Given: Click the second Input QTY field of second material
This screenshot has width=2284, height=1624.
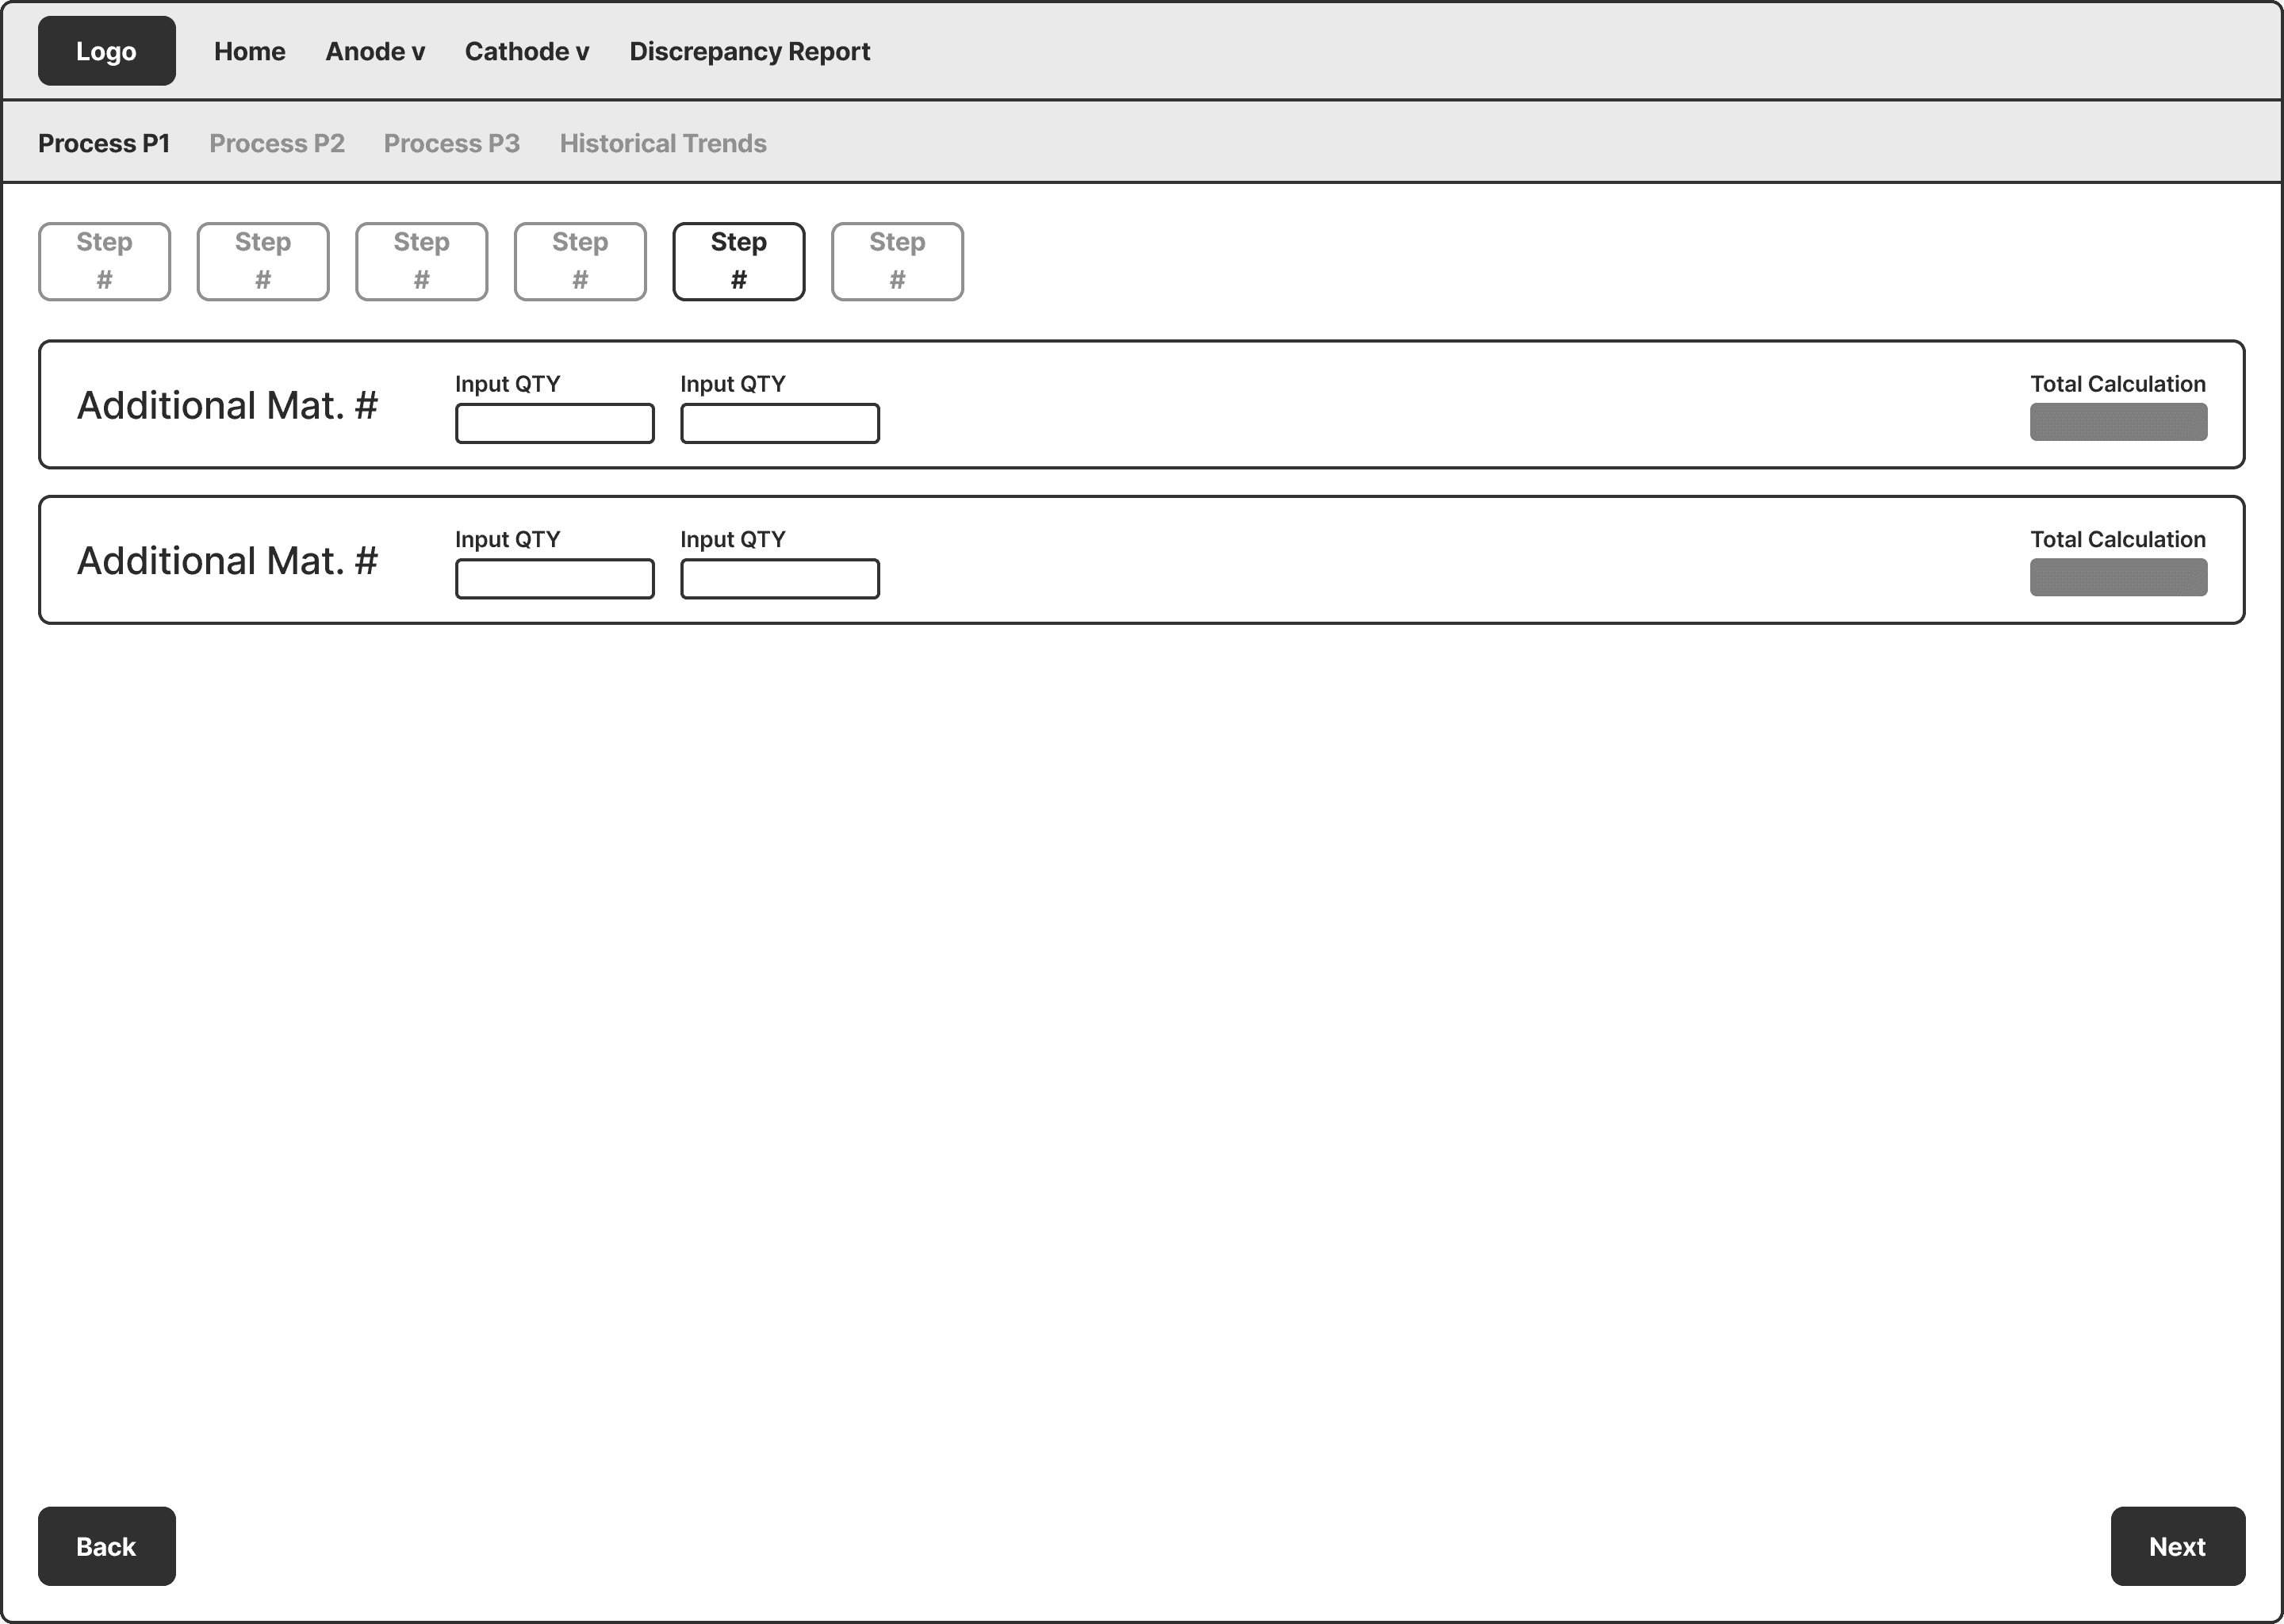Looking at the screenshot, I should coord(779,578).
